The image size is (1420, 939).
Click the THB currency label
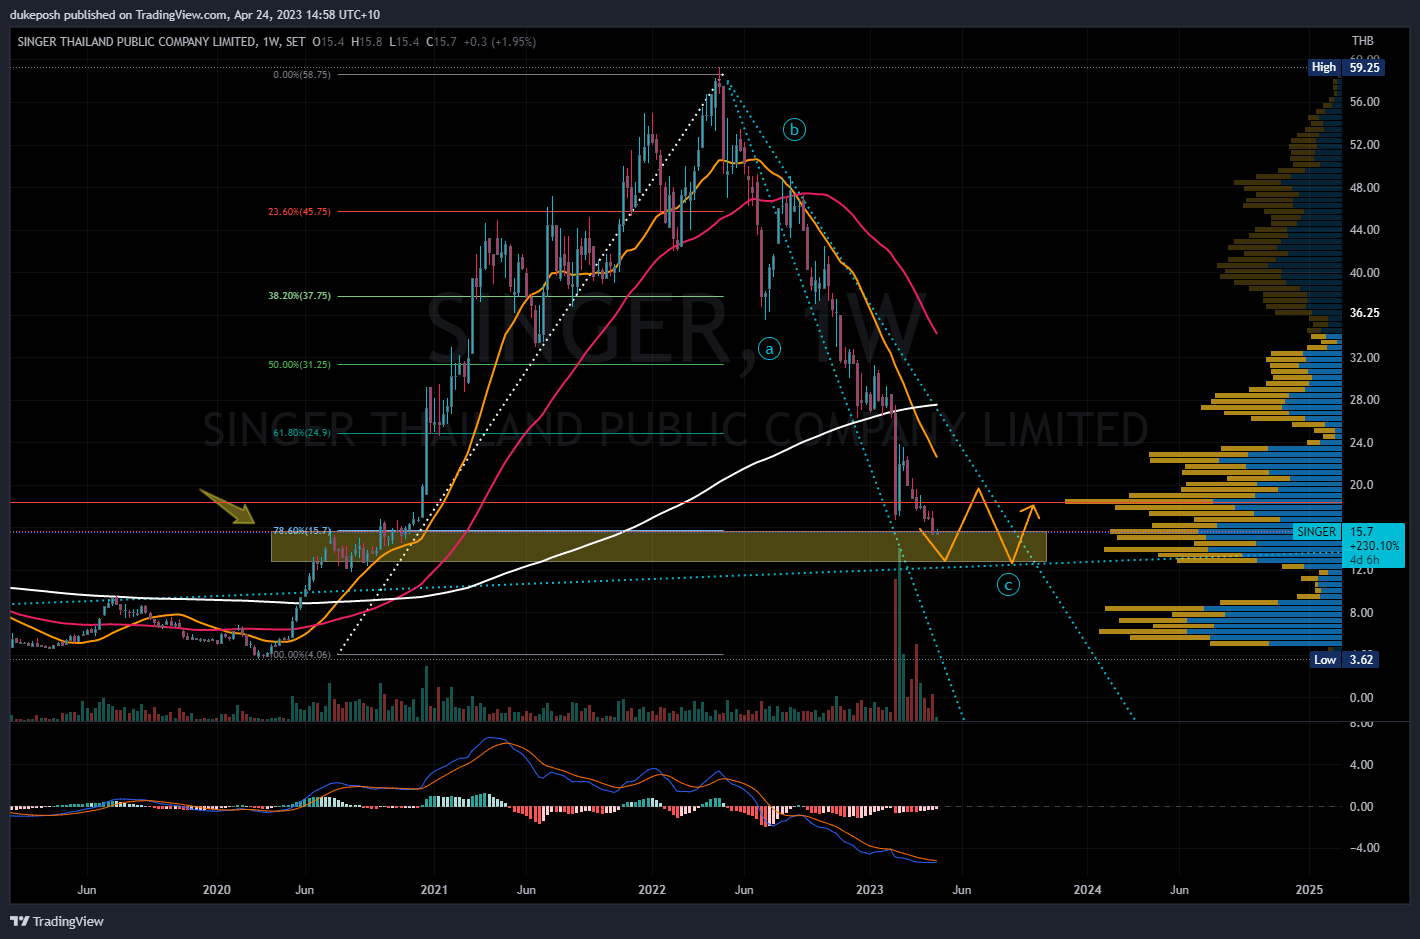point(1362,41)
